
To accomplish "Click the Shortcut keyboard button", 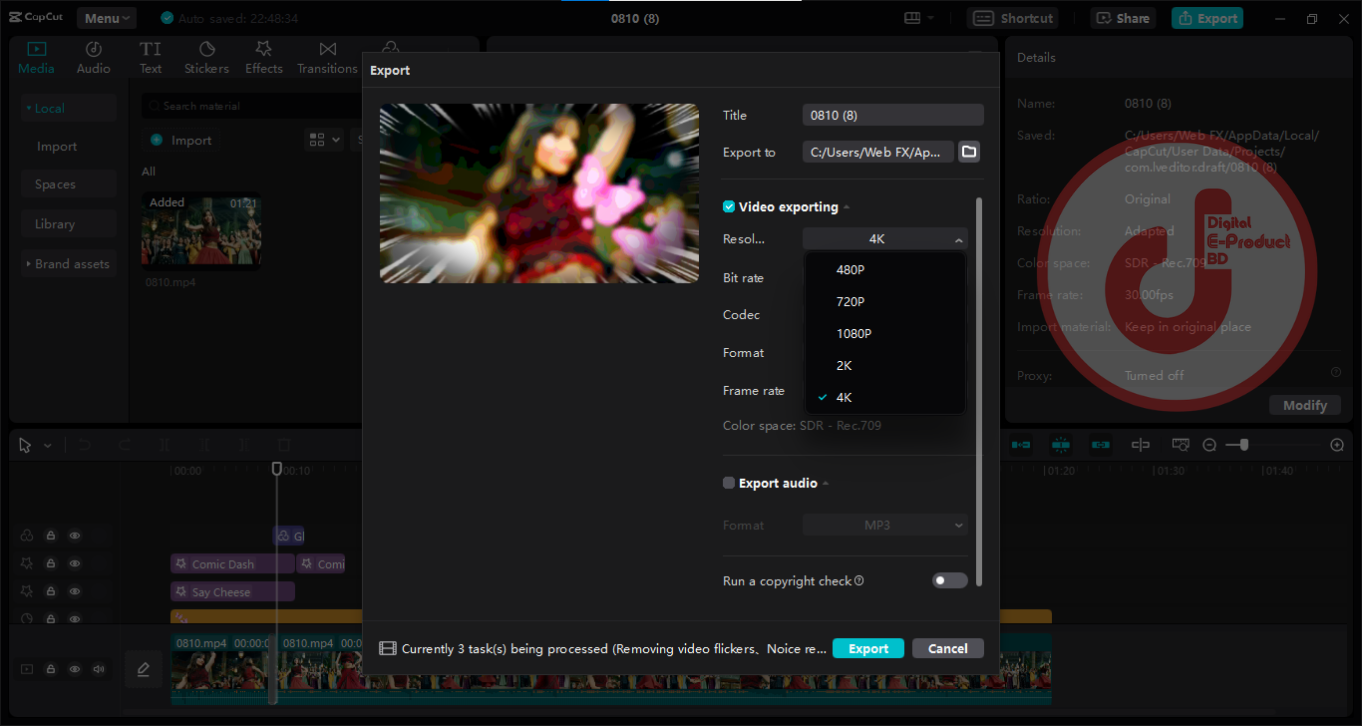I will 1013,18.
